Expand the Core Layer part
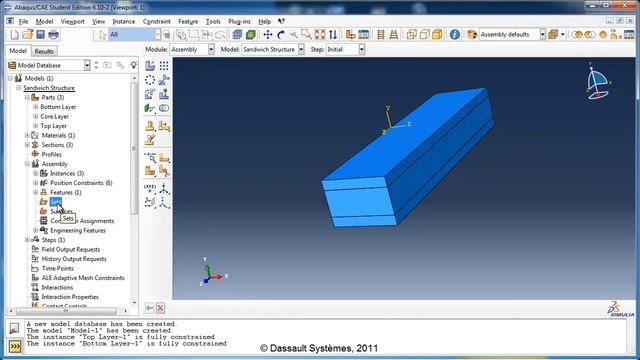 coord(36,116)
